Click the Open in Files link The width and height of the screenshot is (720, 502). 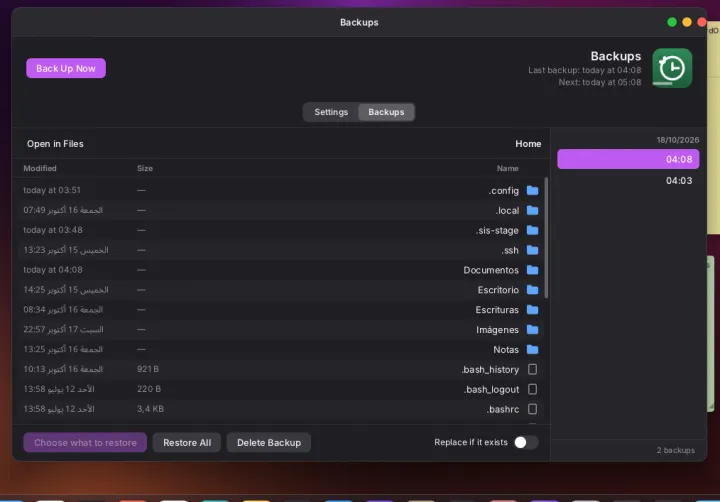55,144
